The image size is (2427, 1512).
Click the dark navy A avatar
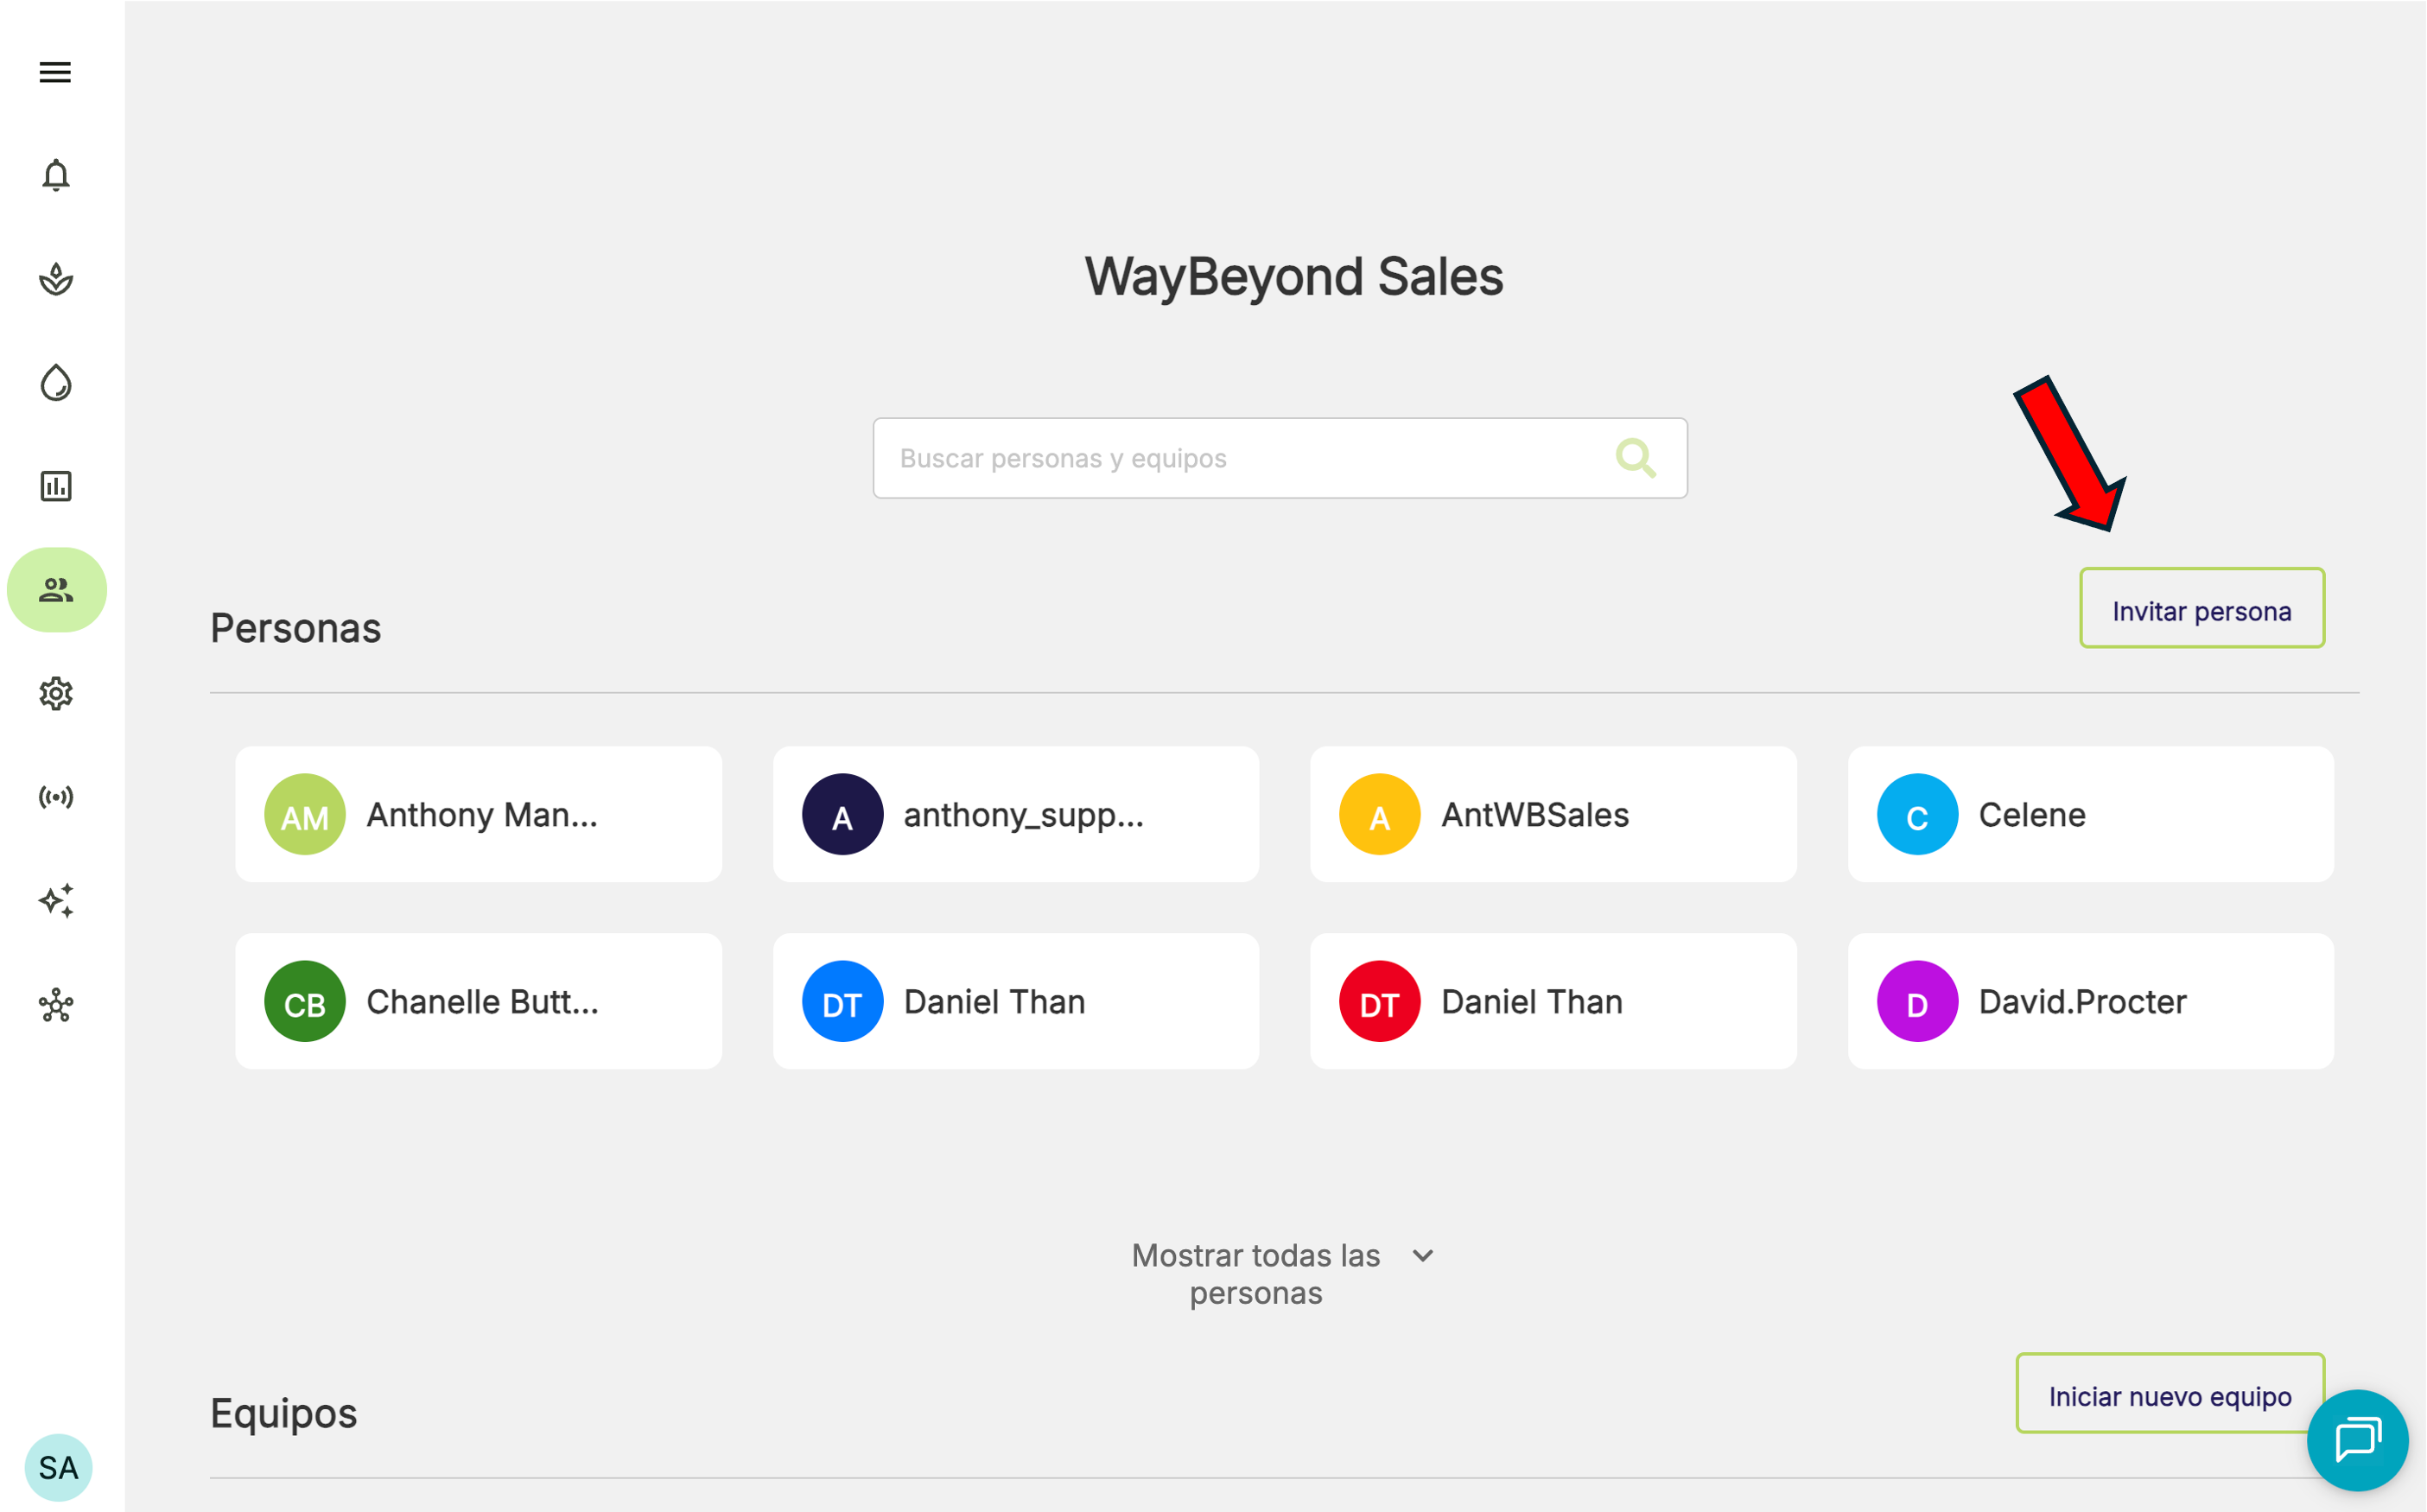click(843, 815)
